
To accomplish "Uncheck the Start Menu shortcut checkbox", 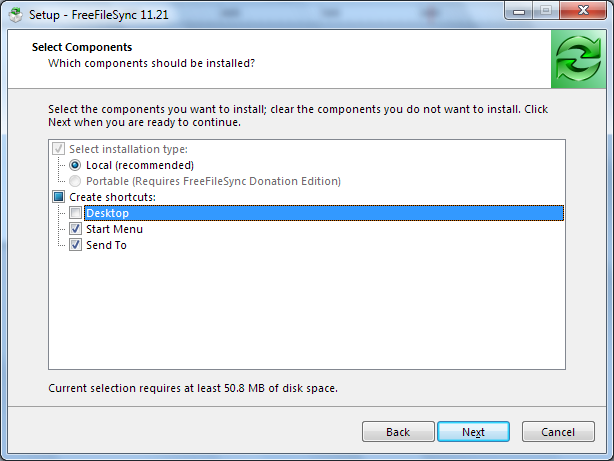I will click(x=76, y=229).
